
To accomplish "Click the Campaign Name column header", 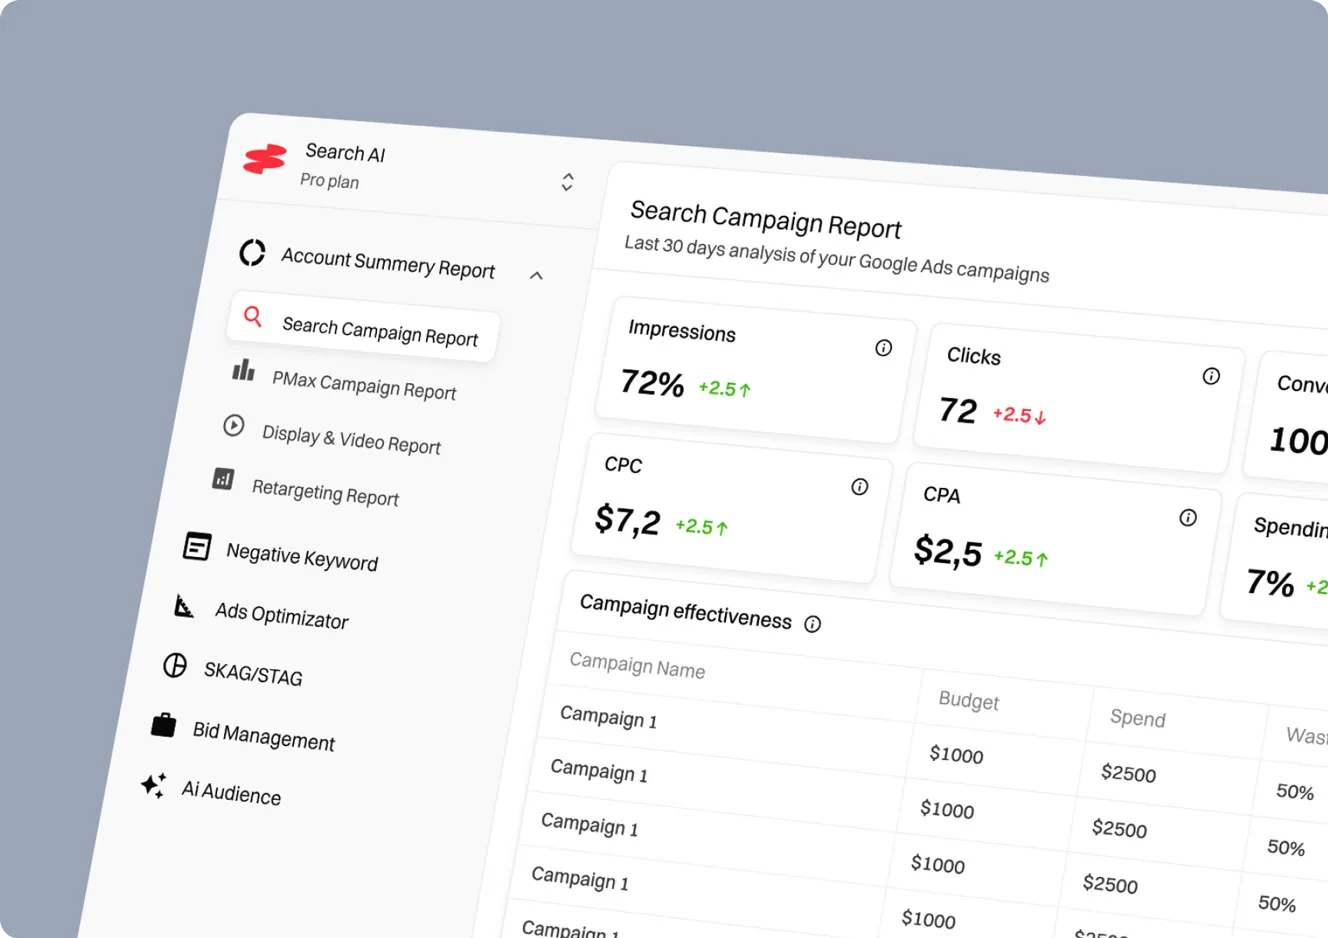I will pos(637,665).
